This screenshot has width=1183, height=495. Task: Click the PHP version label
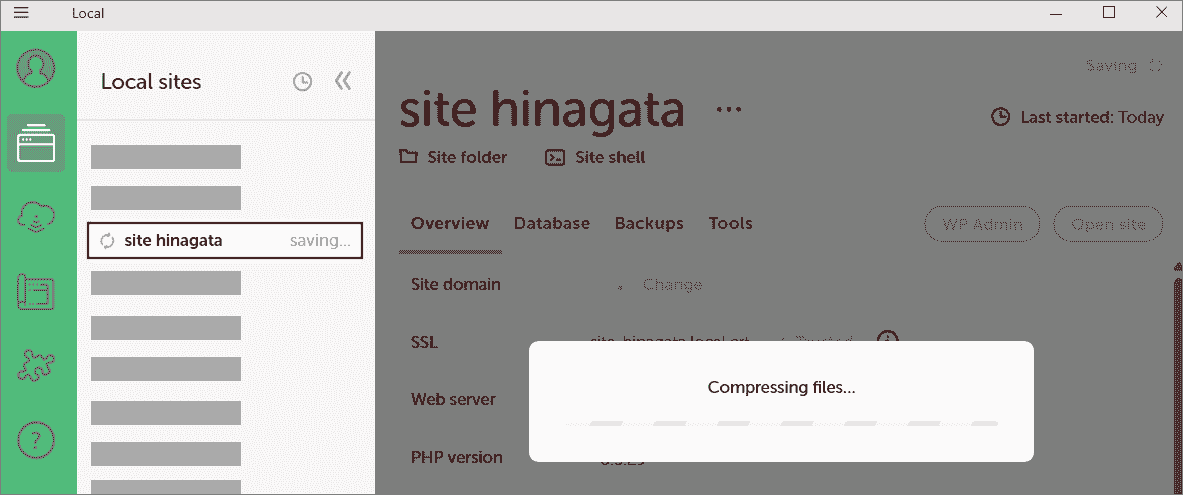456,457
